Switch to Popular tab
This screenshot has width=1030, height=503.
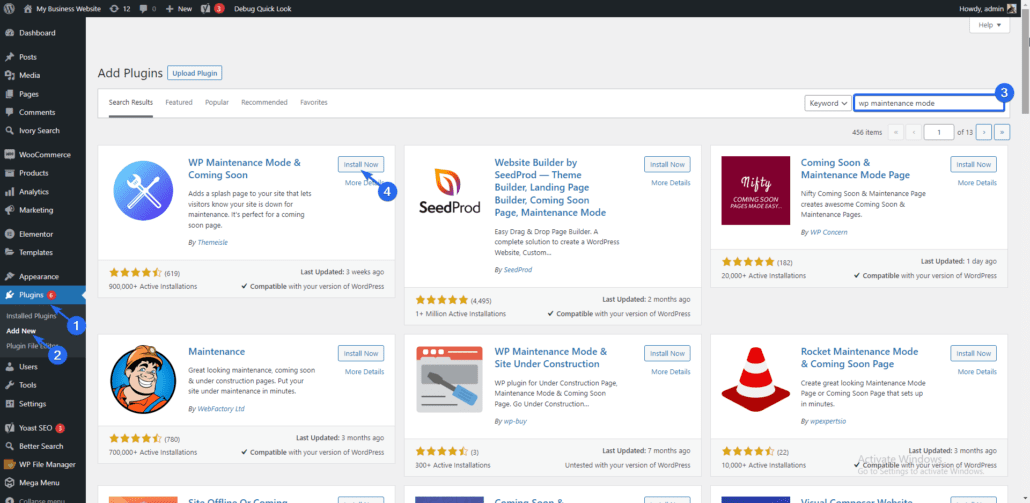click(x=217, y=102)
